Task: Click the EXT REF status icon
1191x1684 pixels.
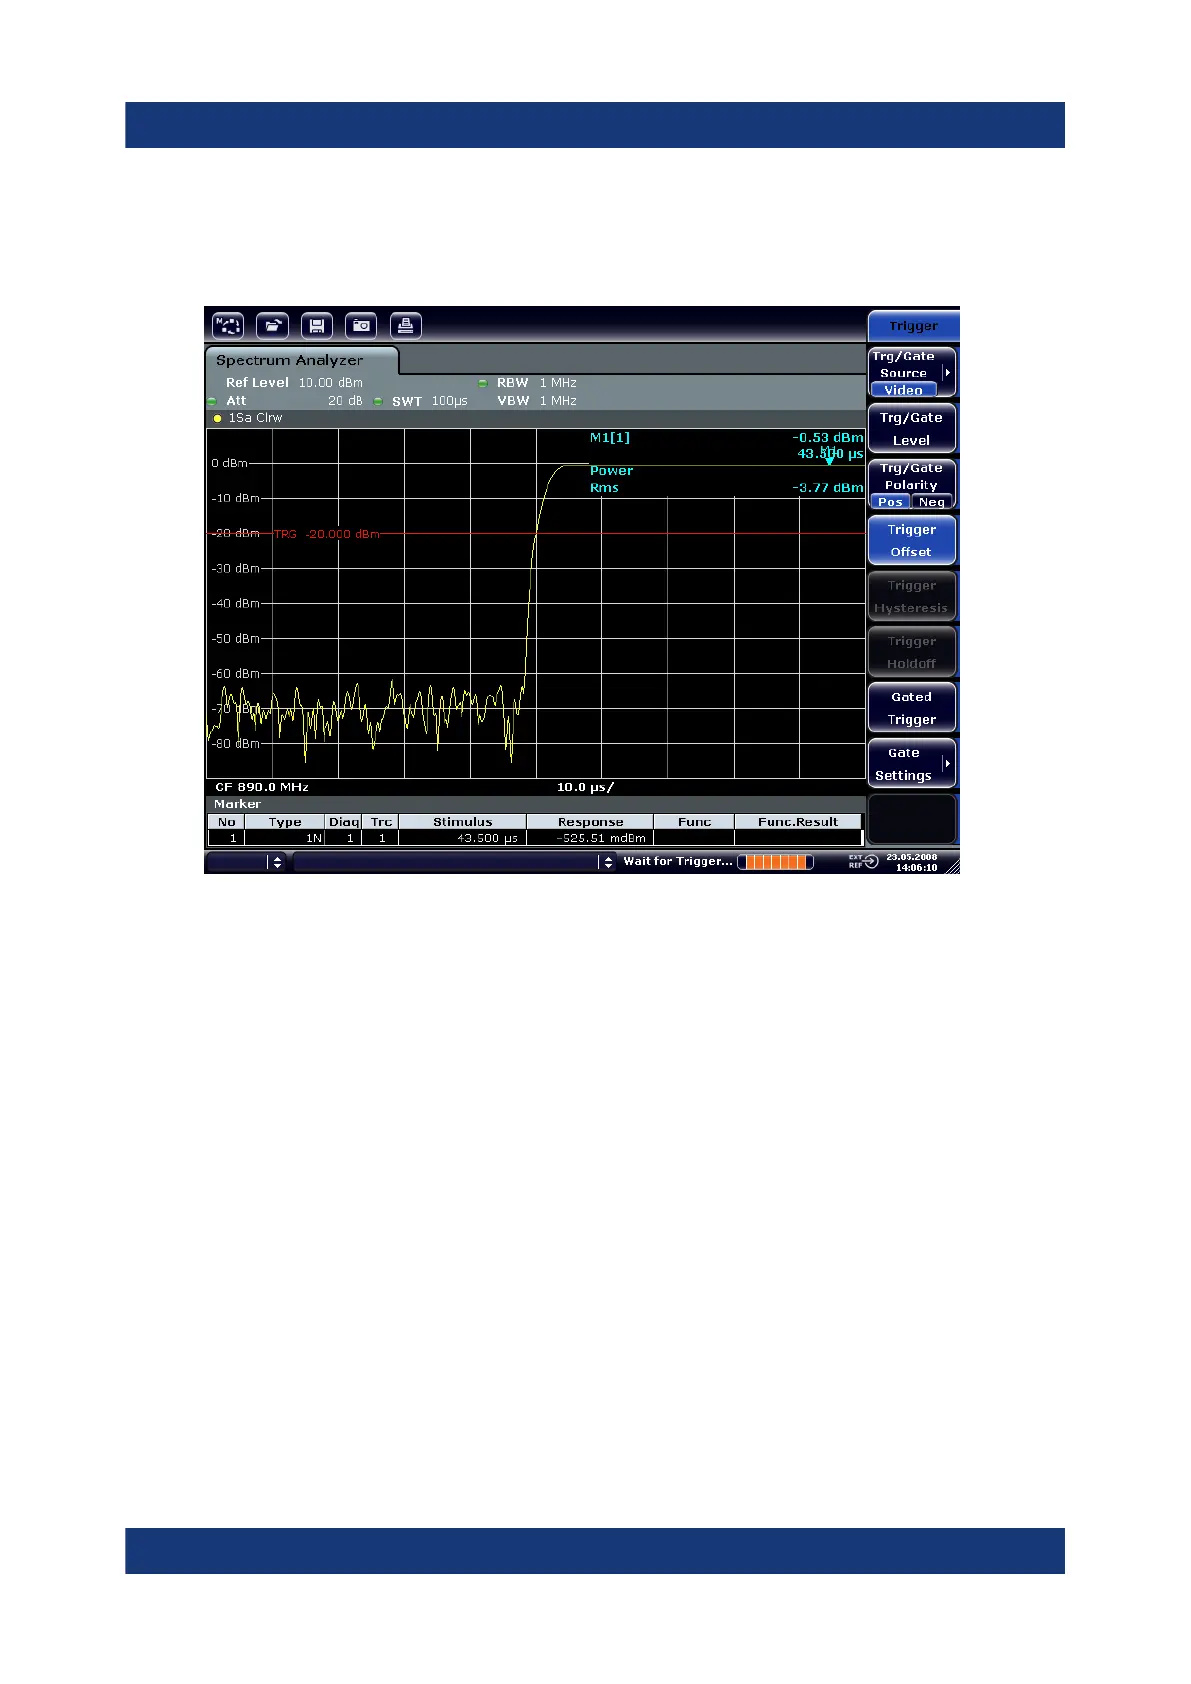Action: click(863, 861)
